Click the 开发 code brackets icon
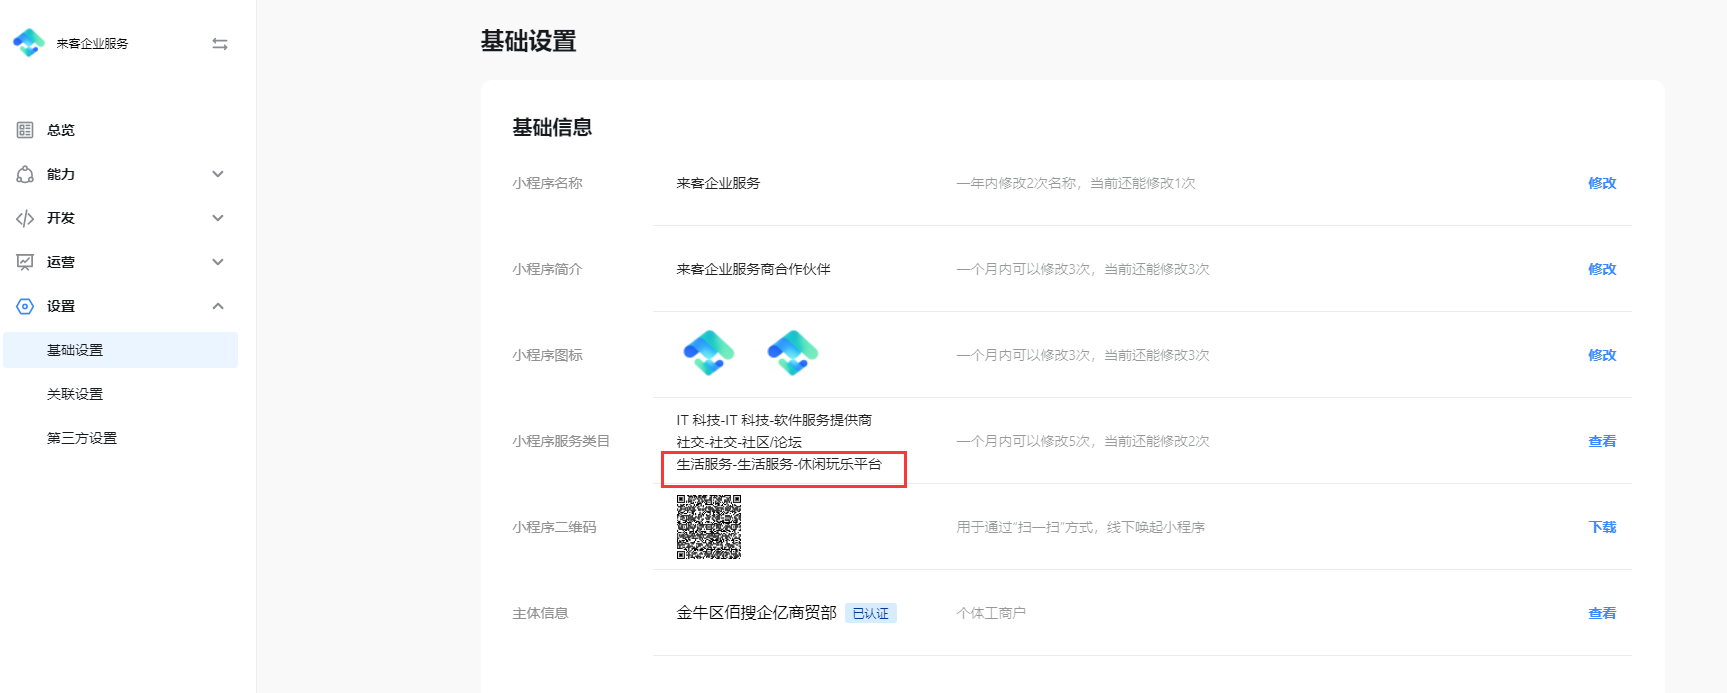The height and width of the screenshot is (693, 1727). 25,218
